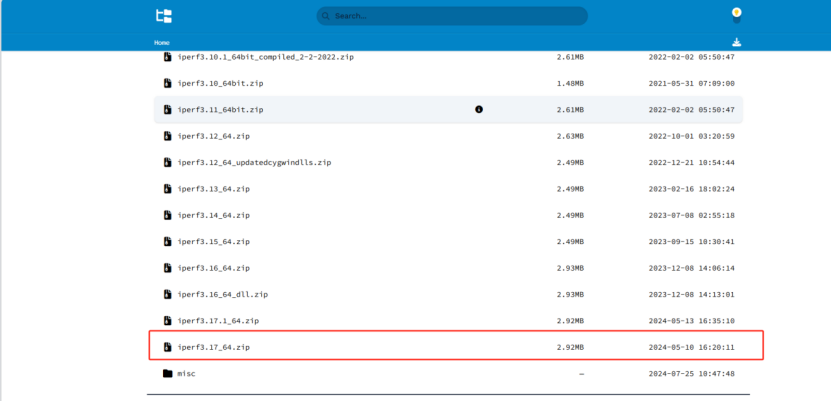The height and width of the screenshot is (401, 831).
Task: Click date 2023-09-15 10:30:41
Action: coord(692,242)
